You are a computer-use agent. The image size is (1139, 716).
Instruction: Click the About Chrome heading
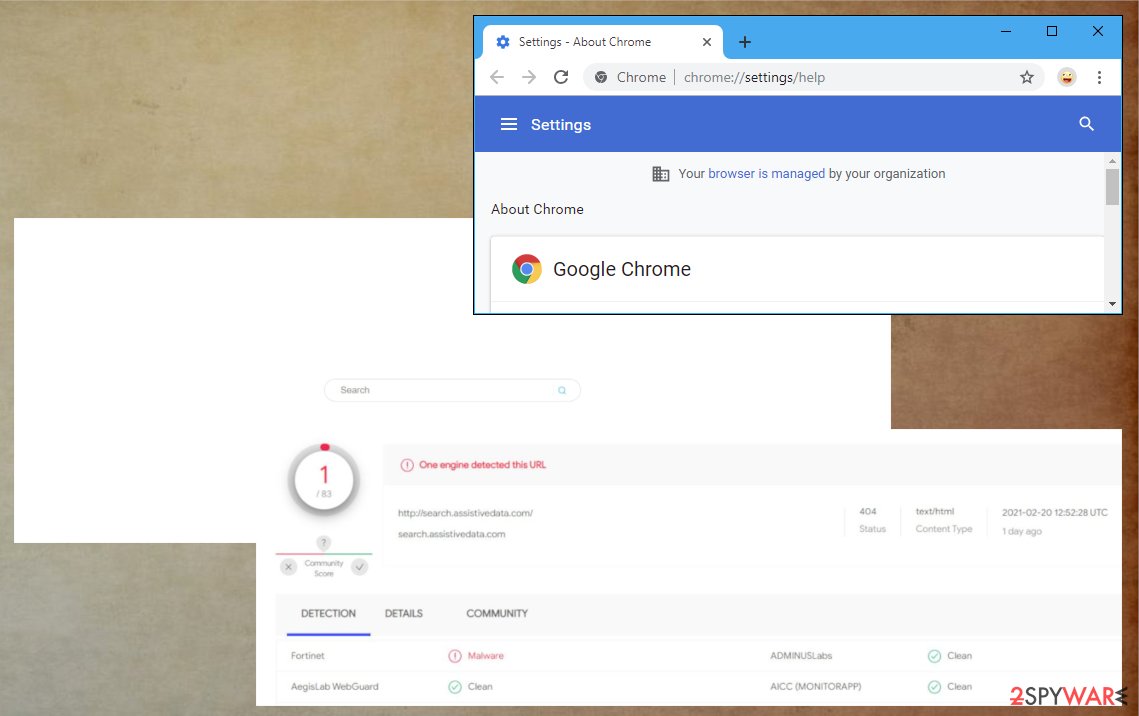point(537,209)
